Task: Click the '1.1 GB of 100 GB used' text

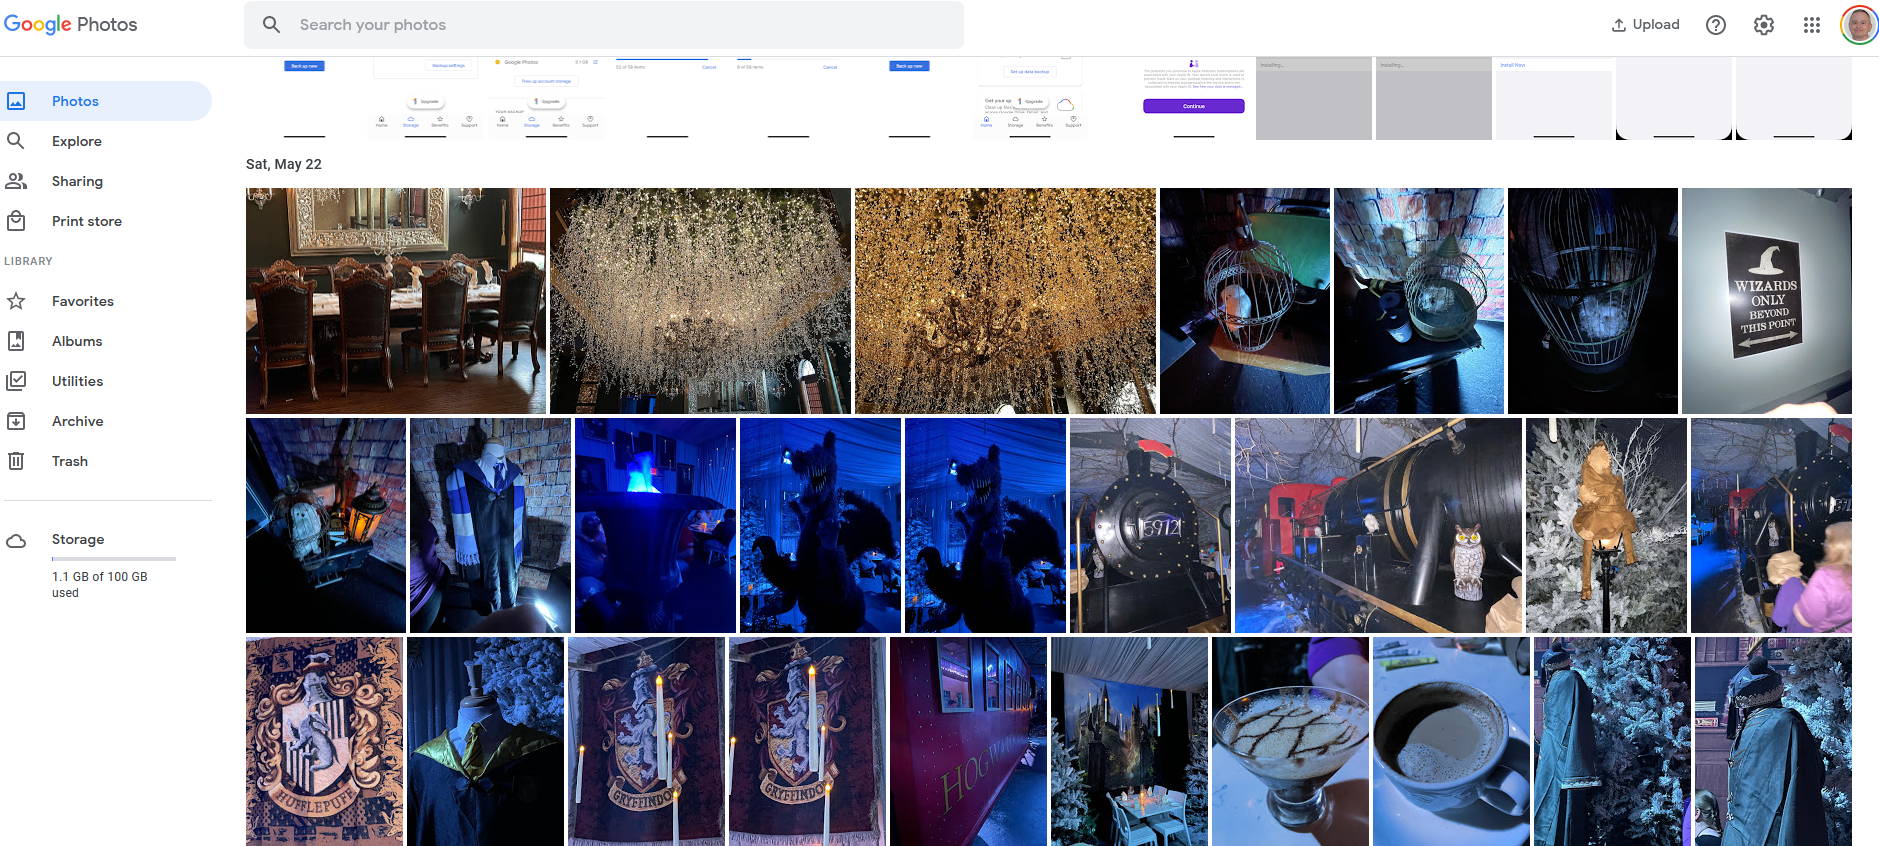Action: pos(99,585)
